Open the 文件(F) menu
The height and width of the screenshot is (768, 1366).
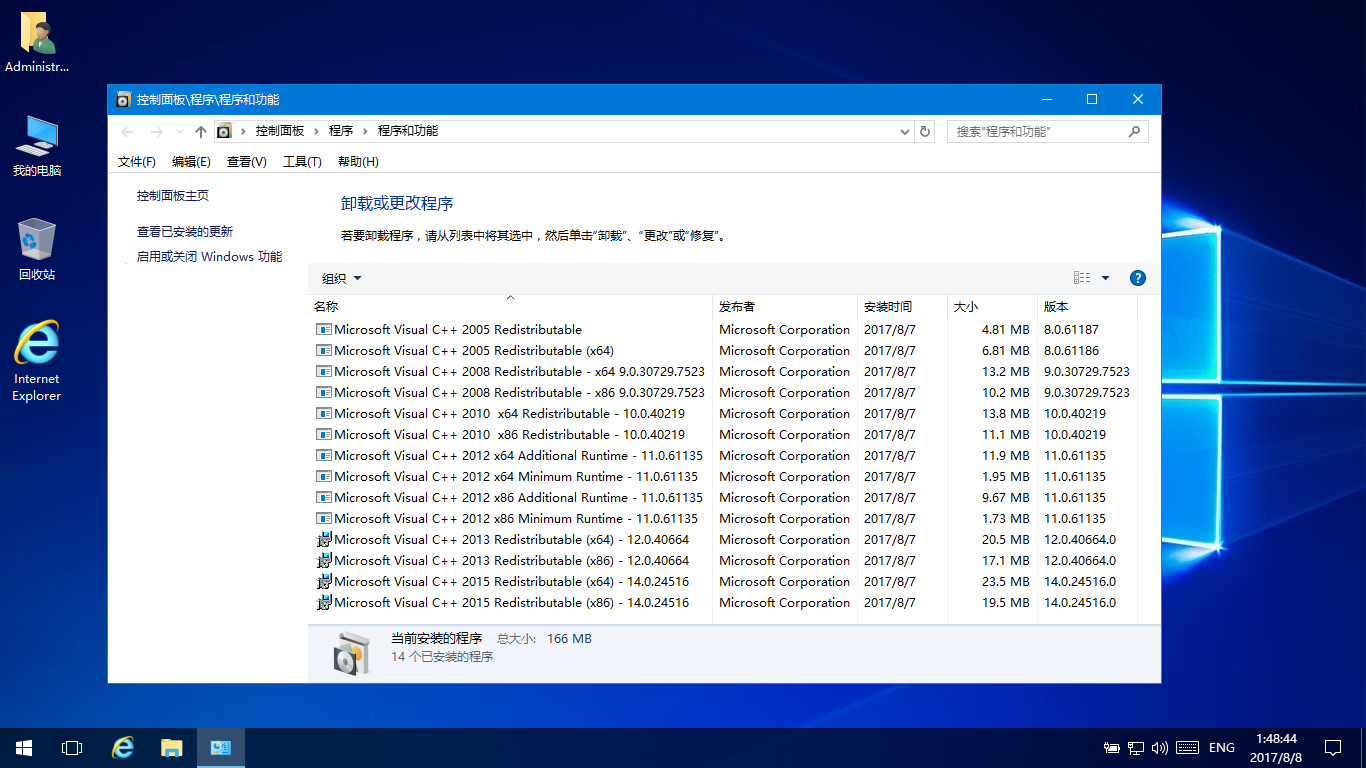(137, 162)
